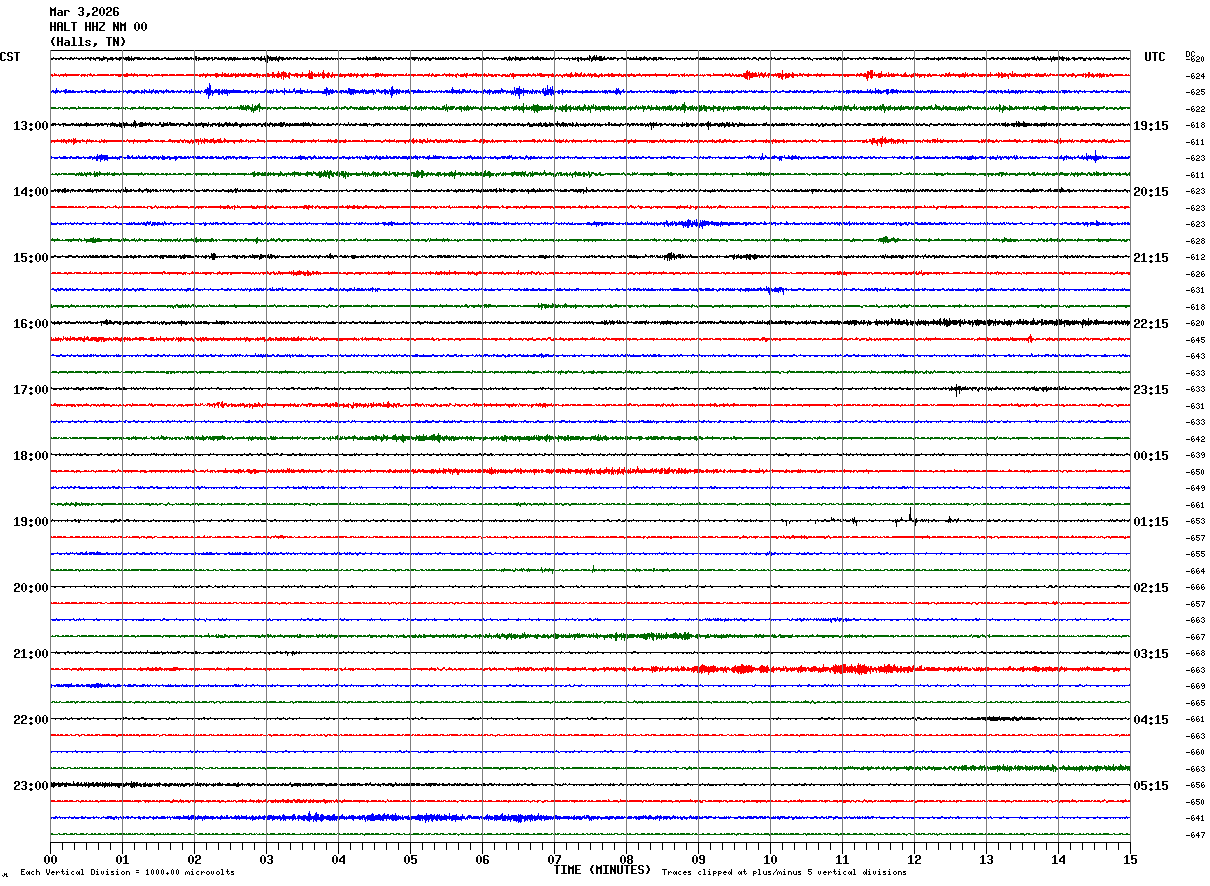The image size is (1210, 886).
Task: Click the 14:00 CST time label
Action: tap(31, 192)
